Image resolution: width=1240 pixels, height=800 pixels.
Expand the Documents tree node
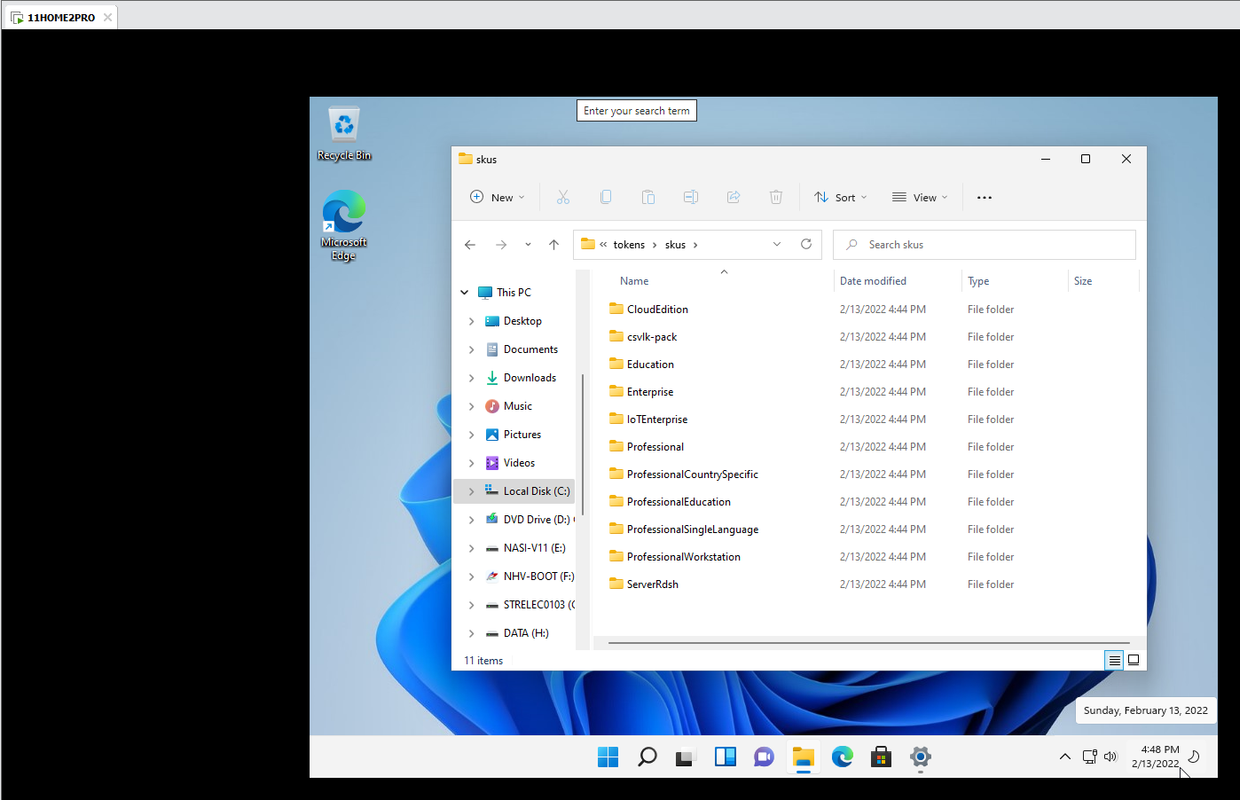click(x=472, y=349)
